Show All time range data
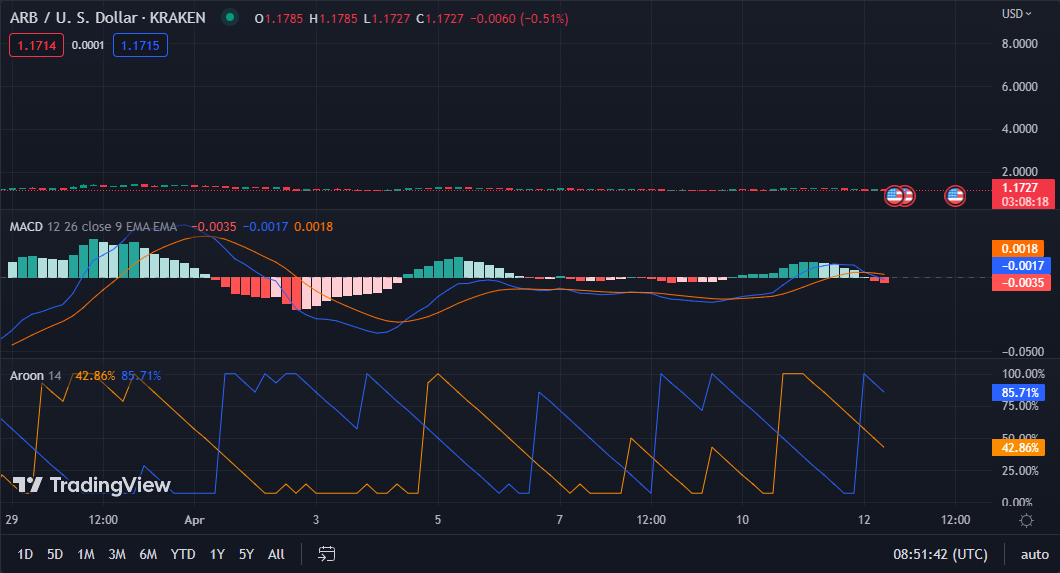The height and width of the screenshot is (573, 1060). 277,554
